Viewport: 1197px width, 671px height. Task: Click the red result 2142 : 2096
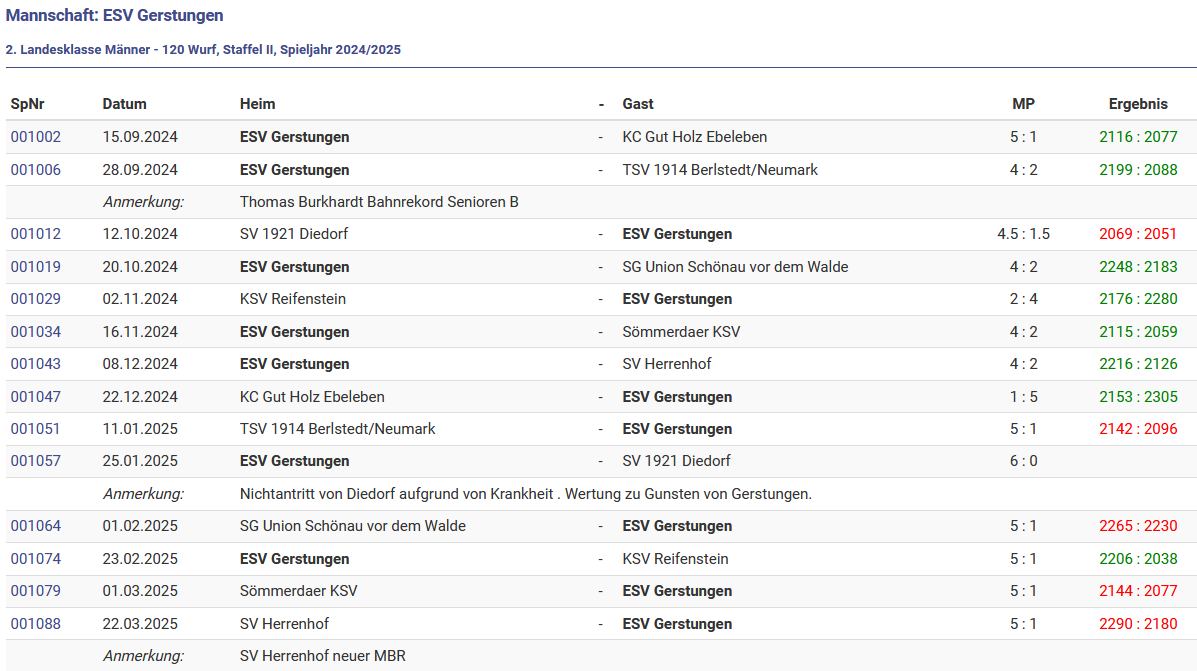coord(1138,429)
